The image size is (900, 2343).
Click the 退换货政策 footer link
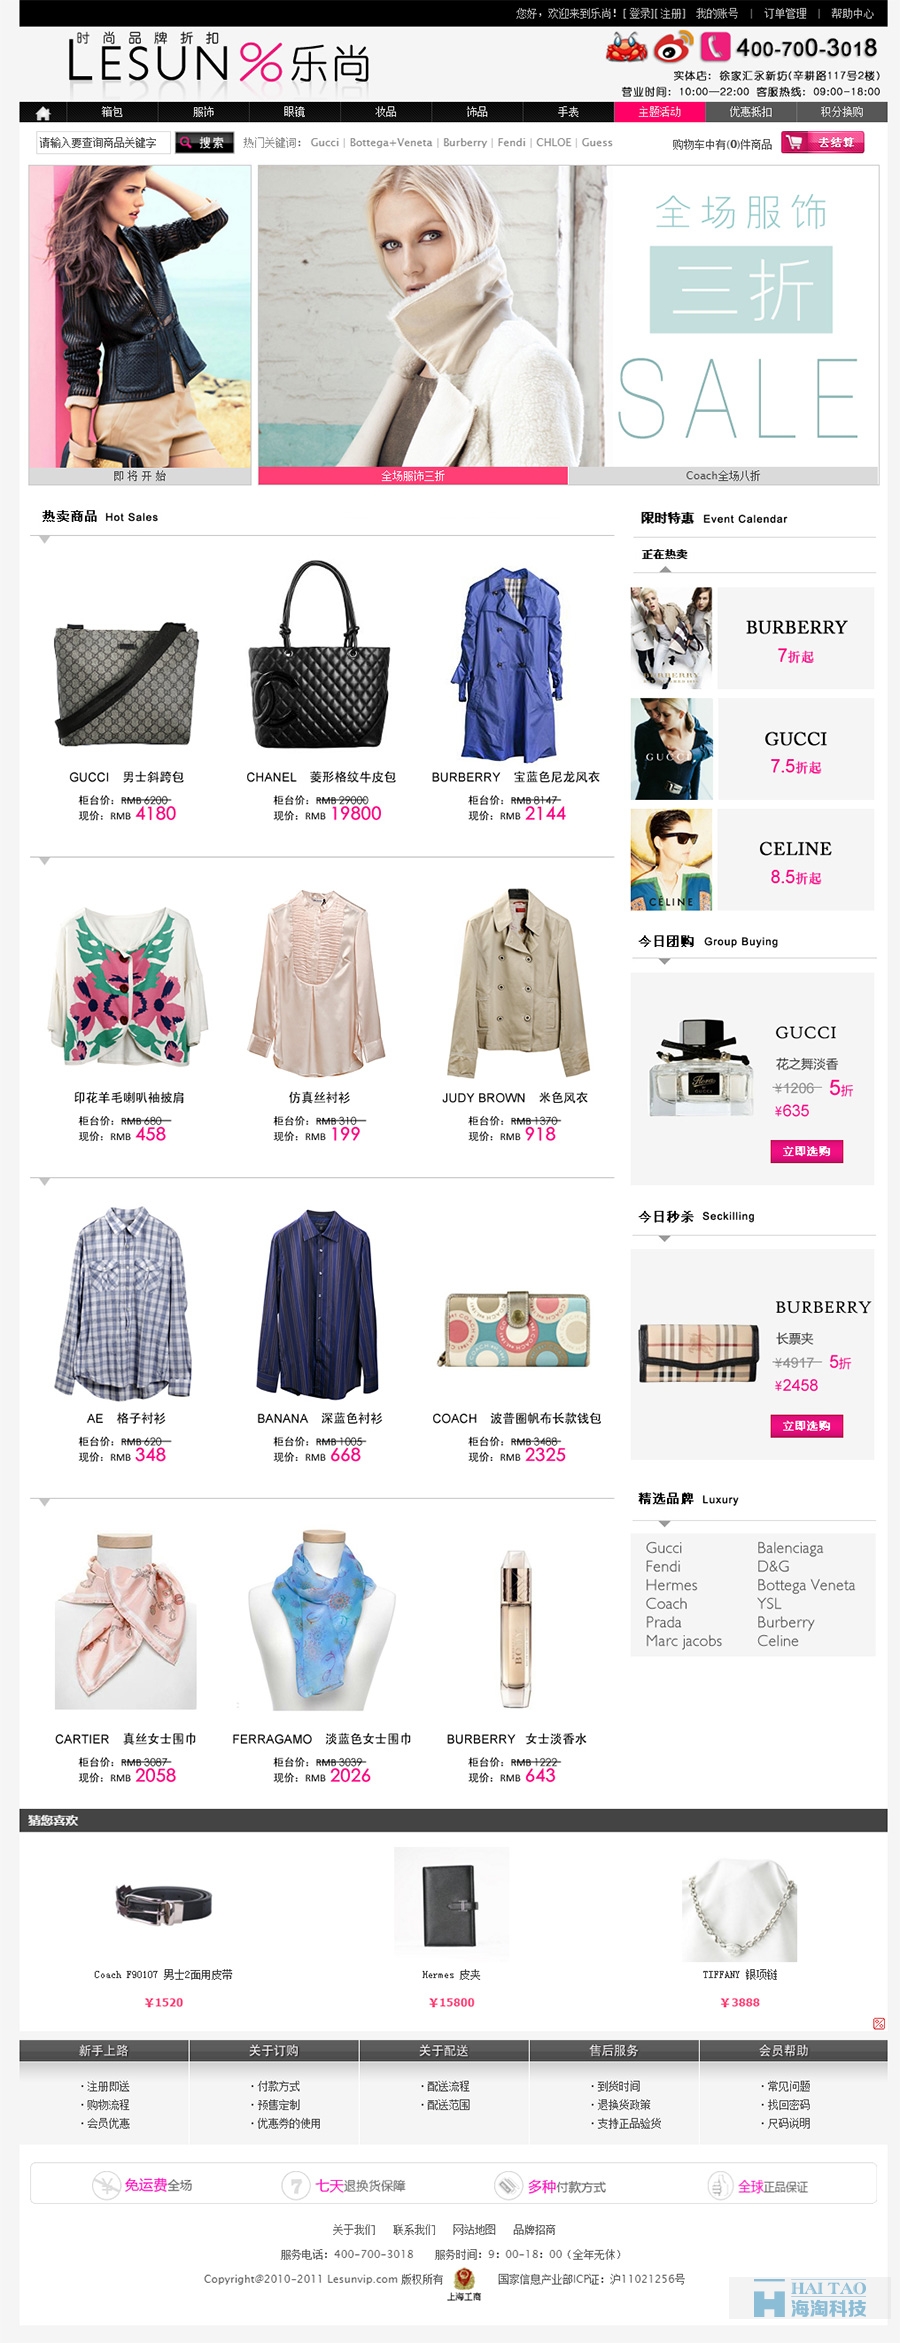coord(624,2105)
